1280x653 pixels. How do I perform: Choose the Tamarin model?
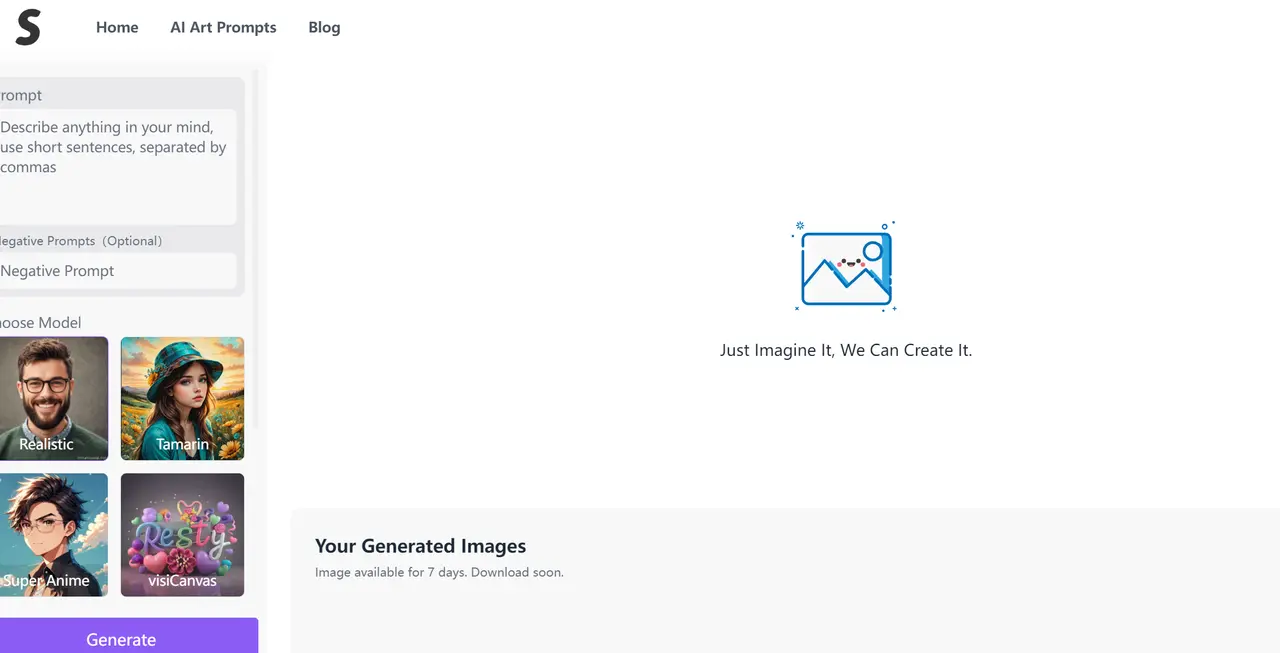(x=182, y=398)
